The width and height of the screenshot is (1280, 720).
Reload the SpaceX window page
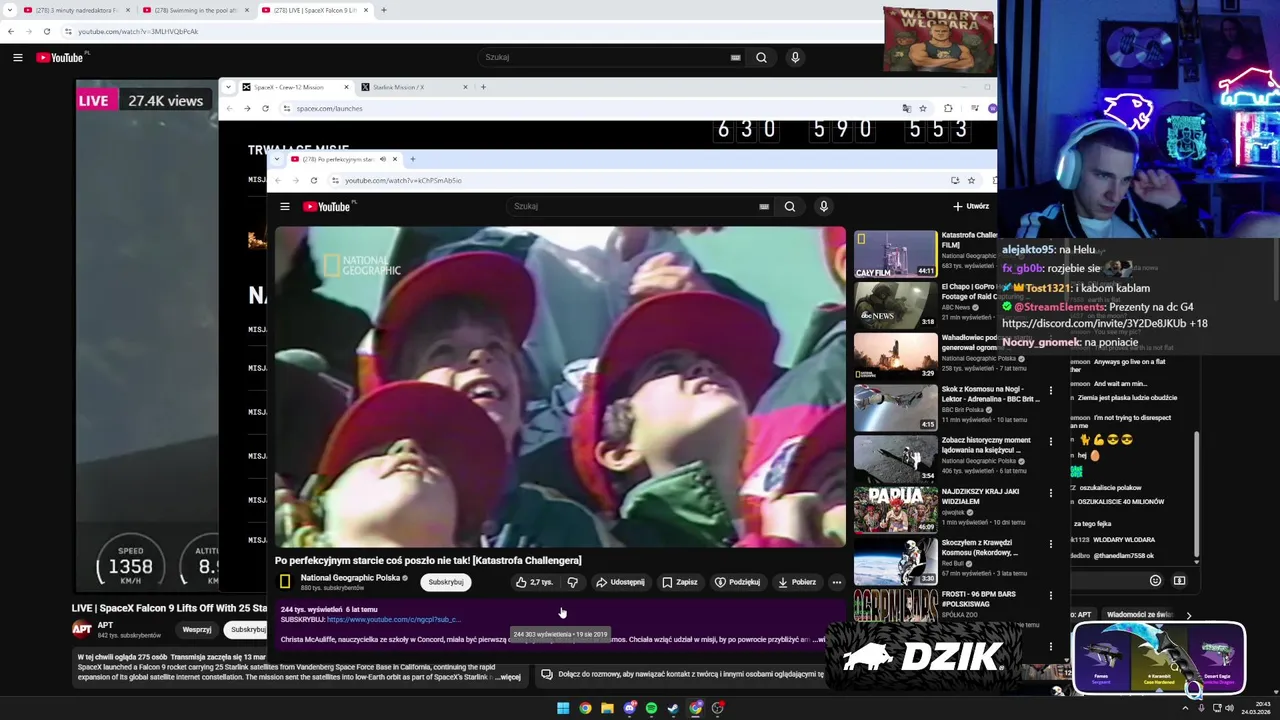265,108
